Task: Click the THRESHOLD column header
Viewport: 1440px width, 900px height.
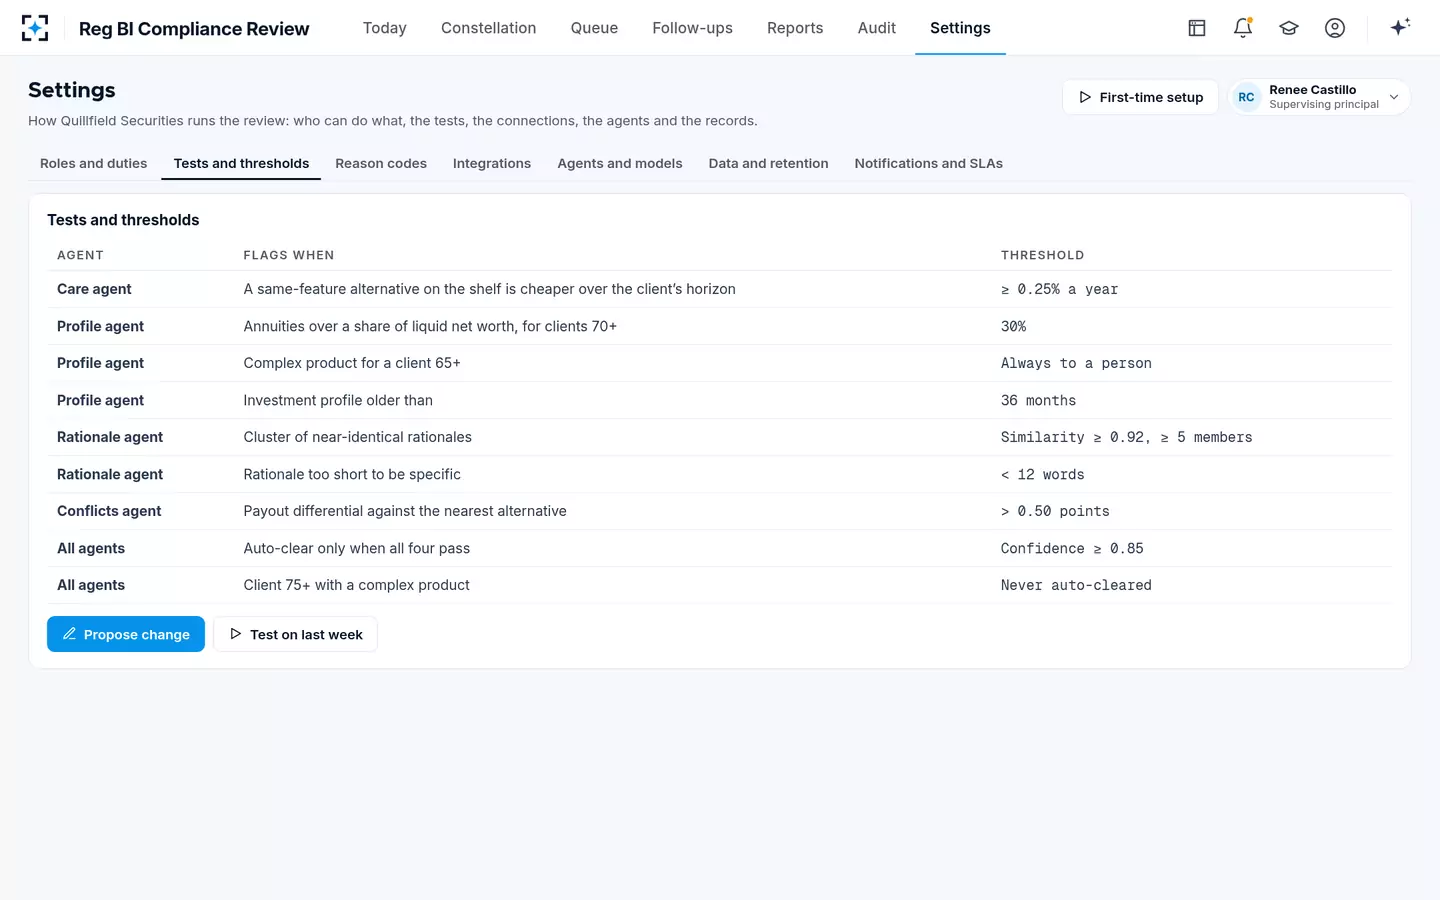Action: [1042, 255]
